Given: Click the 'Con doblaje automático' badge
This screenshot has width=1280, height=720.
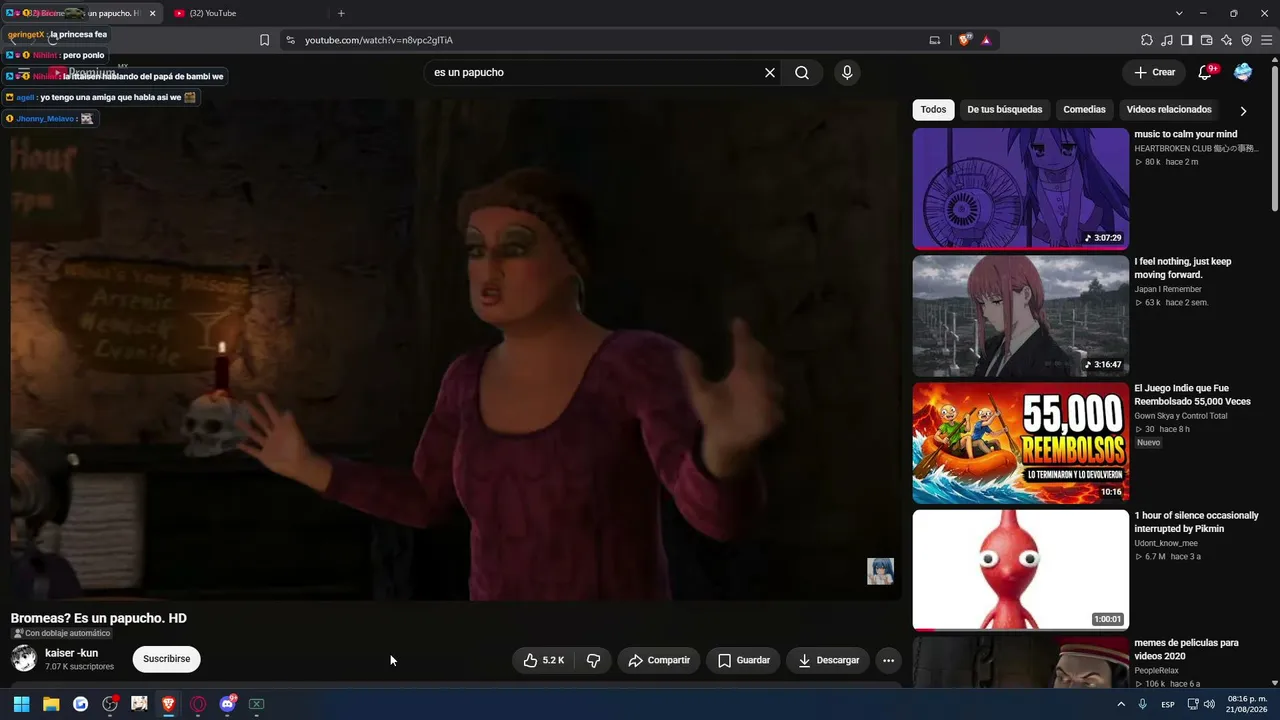Looking at the screenshot, I should [x=62, y=633].
